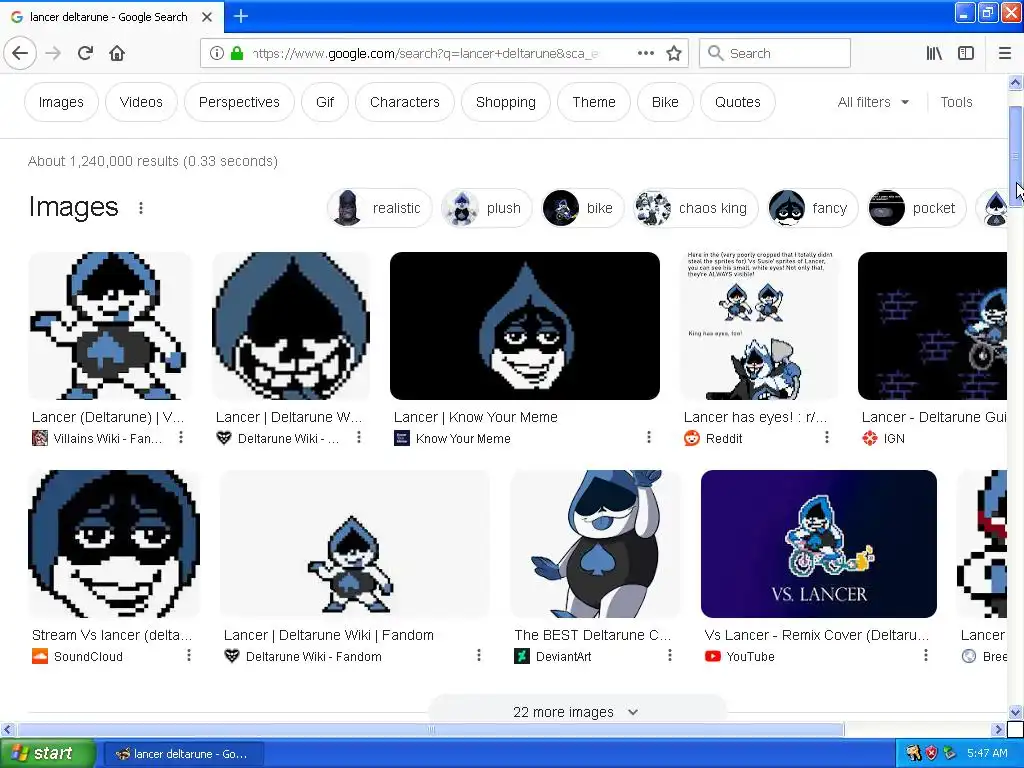Click the IGN source icon

870,438
